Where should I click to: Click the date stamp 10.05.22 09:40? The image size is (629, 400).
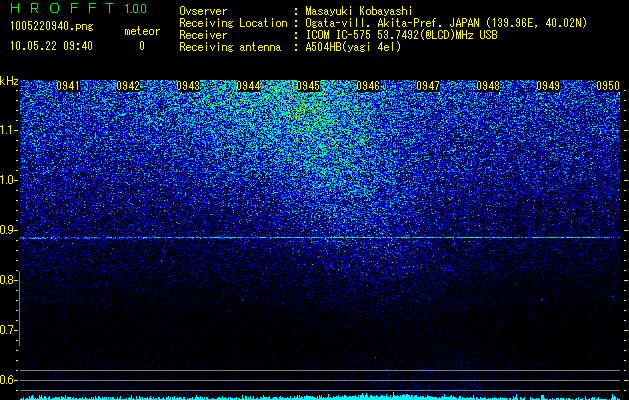pos(51,46)
